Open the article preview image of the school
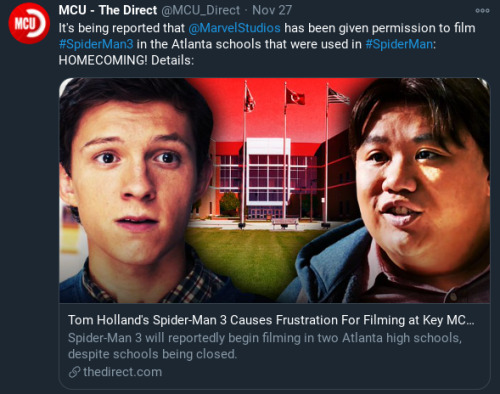This screenshot has height=394, width=500. [x=274, y=190]
